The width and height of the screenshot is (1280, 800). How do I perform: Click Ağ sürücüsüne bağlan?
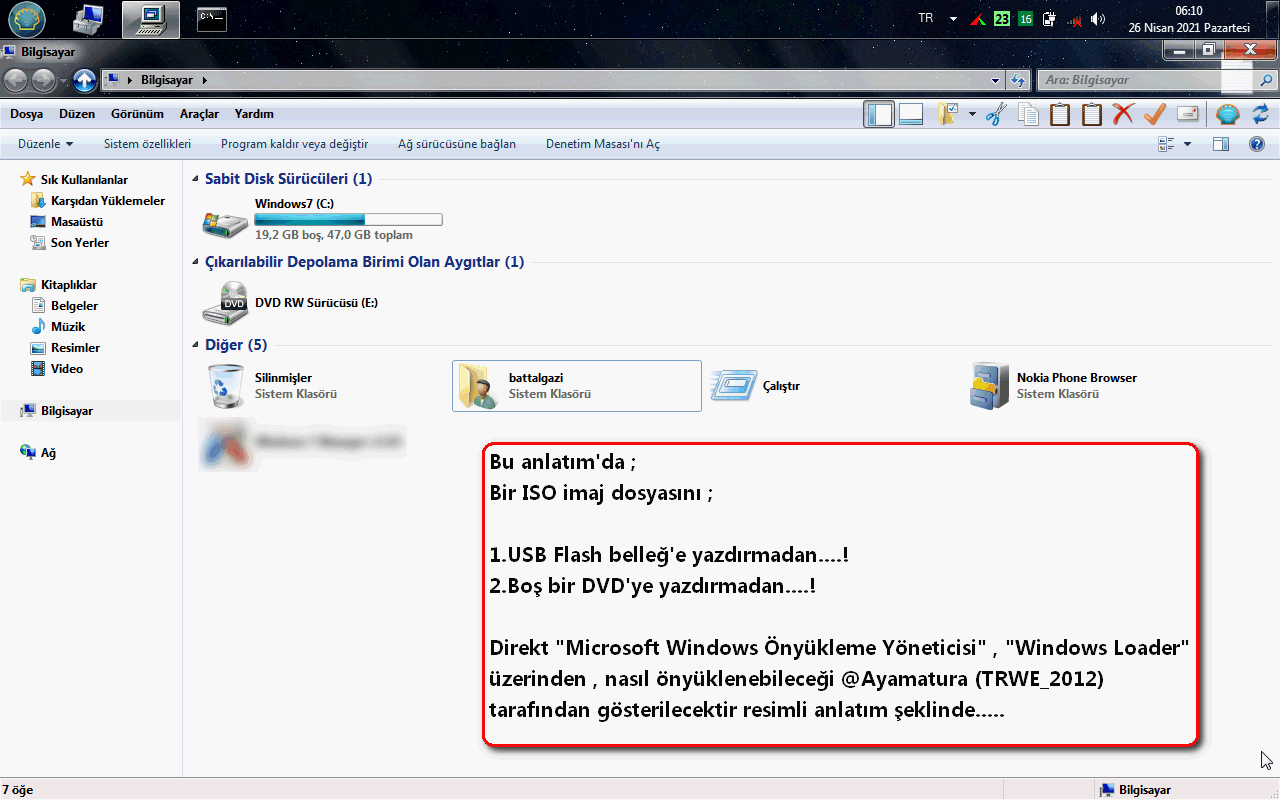[x=457, y=144]
